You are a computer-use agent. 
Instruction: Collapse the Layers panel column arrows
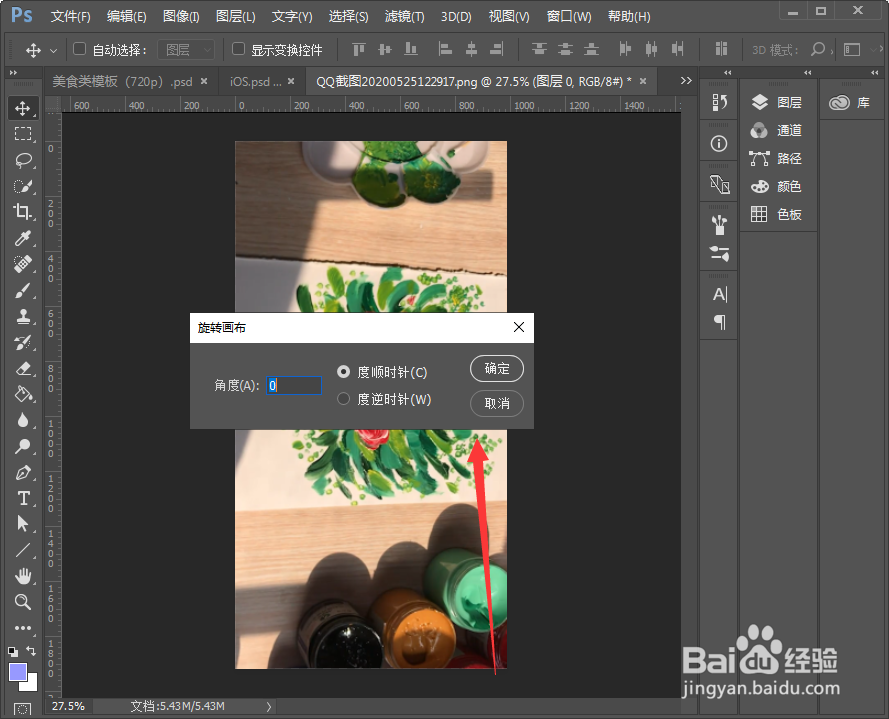(807, 73)
